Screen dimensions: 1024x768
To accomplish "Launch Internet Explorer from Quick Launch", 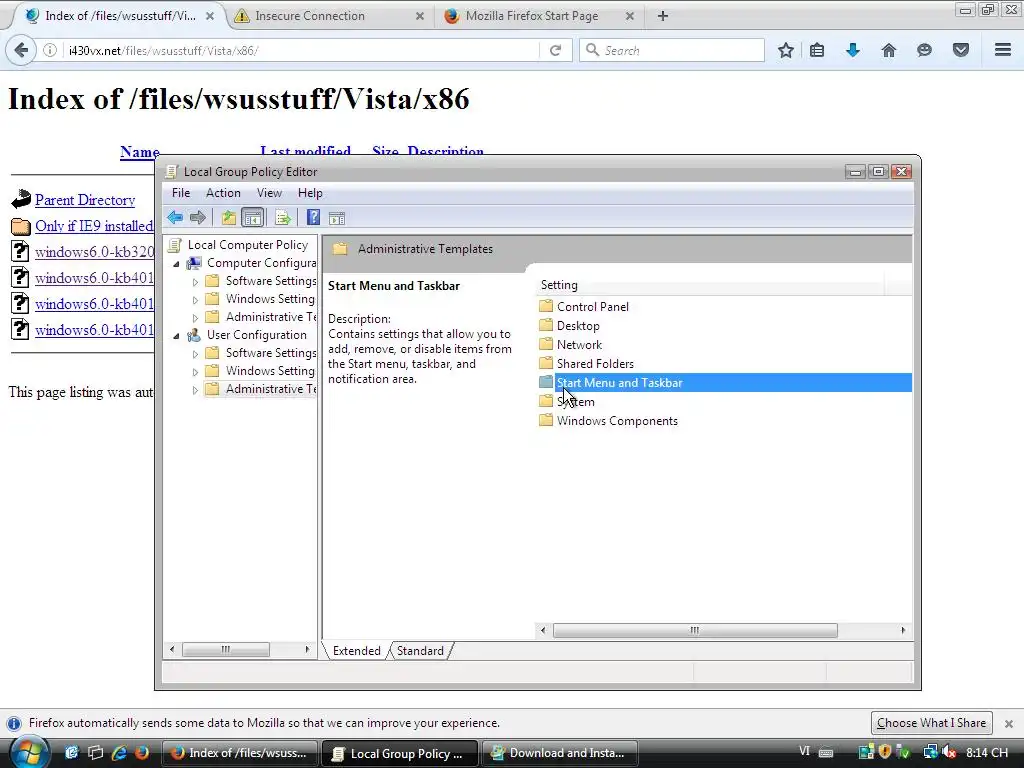I will coord(119,753).
